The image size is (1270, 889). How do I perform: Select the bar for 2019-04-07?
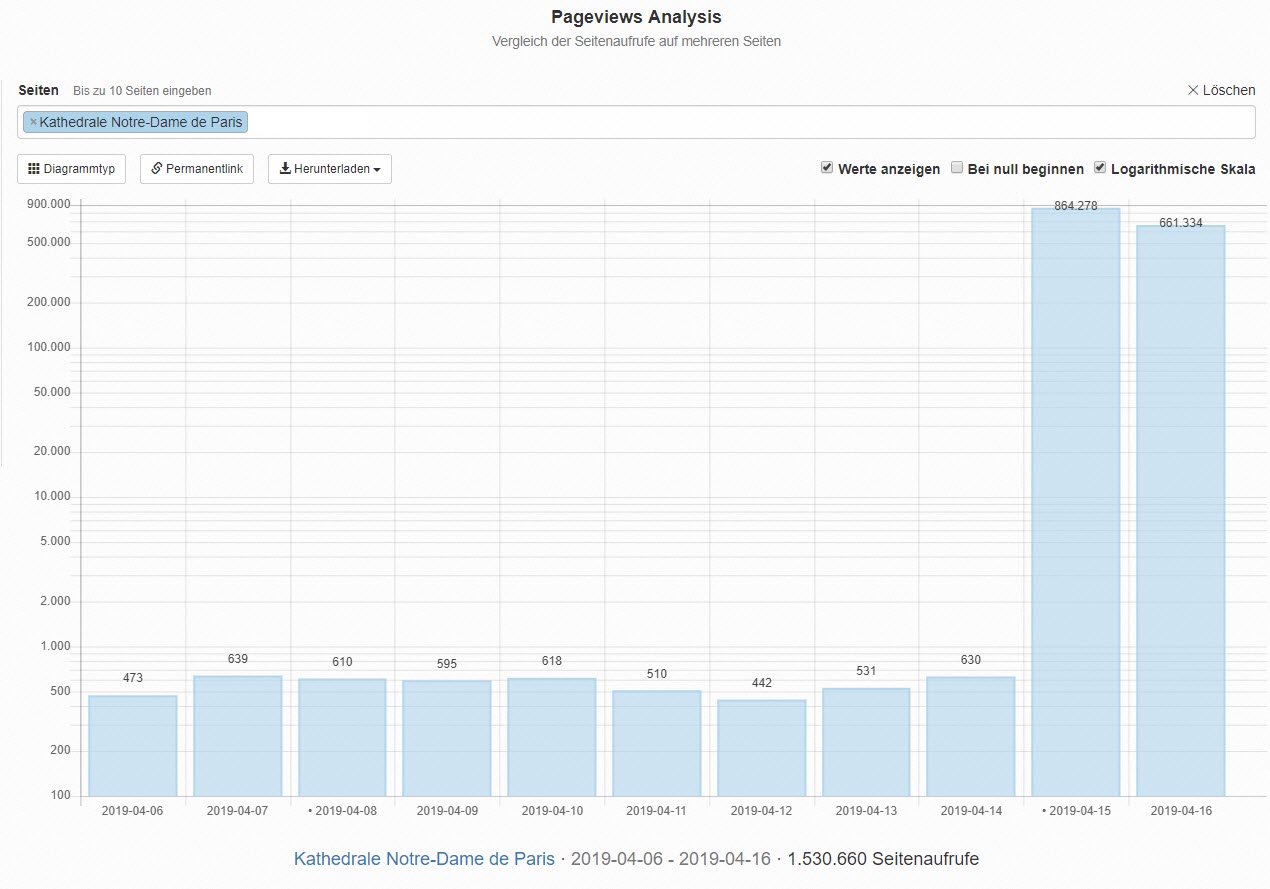[x=237, y=736]
